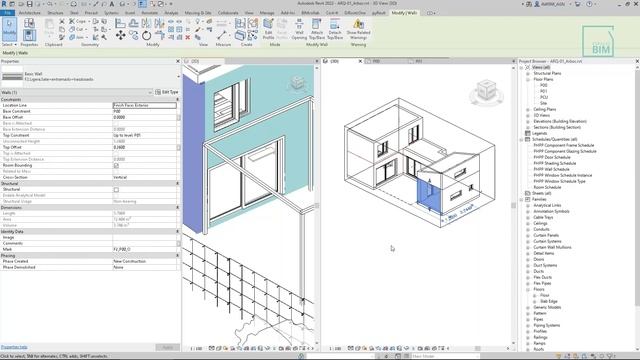Select Slab Edge under Floors

coord(549,301)
